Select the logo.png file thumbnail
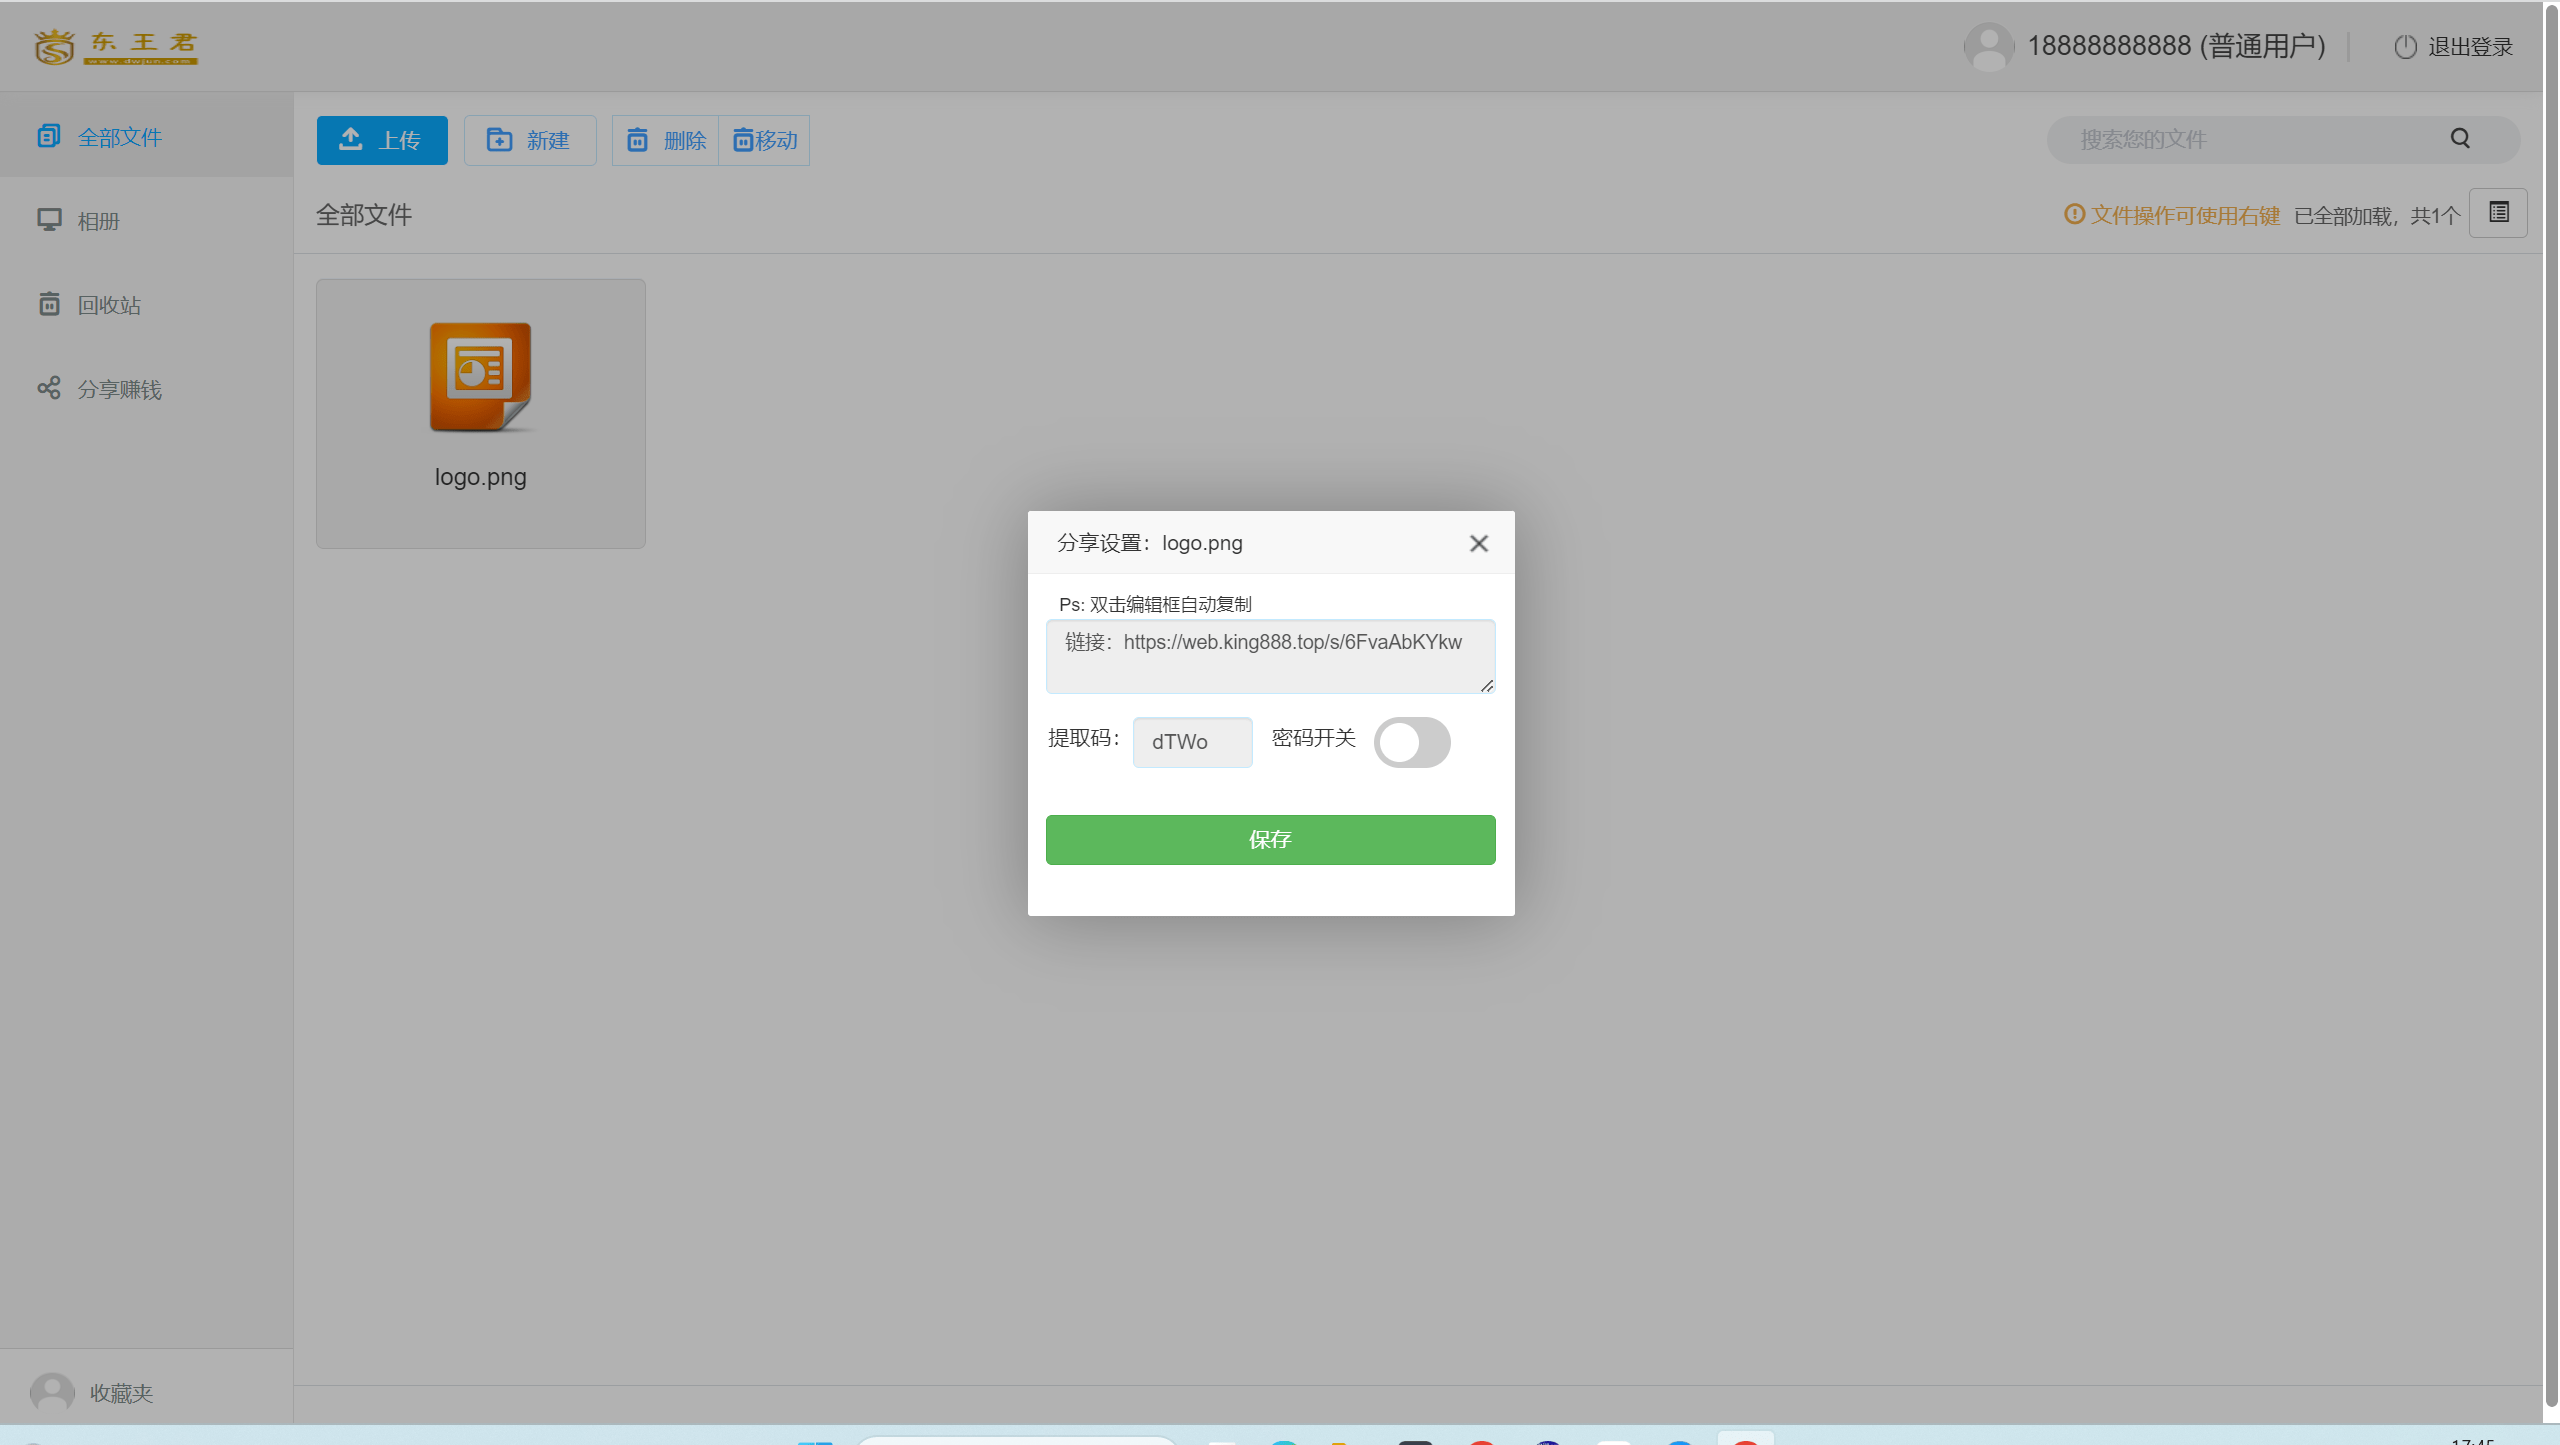 (481, 413)
